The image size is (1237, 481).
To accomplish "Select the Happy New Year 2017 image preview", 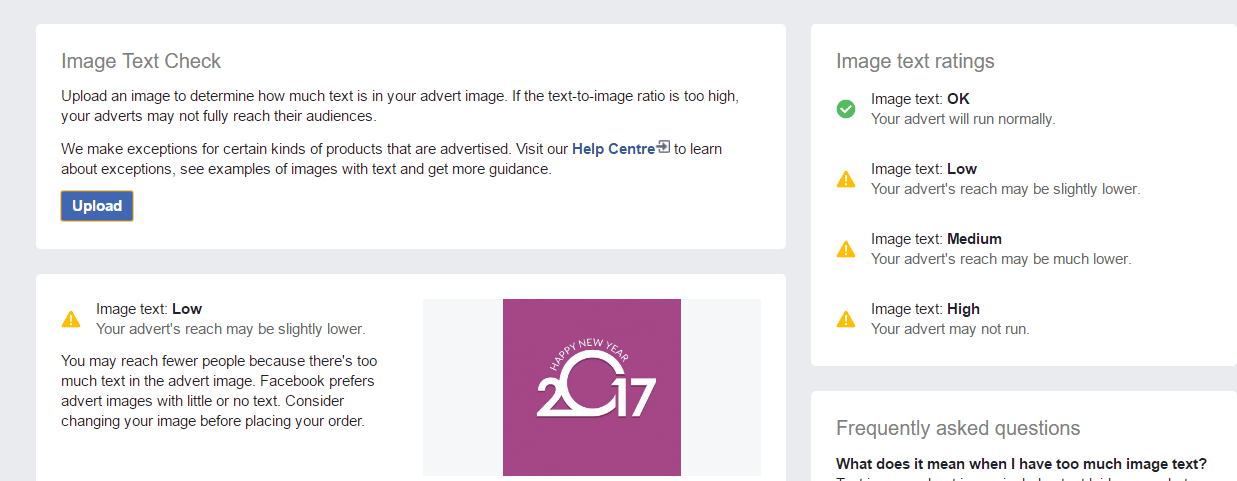I will (x=592, y=387).
